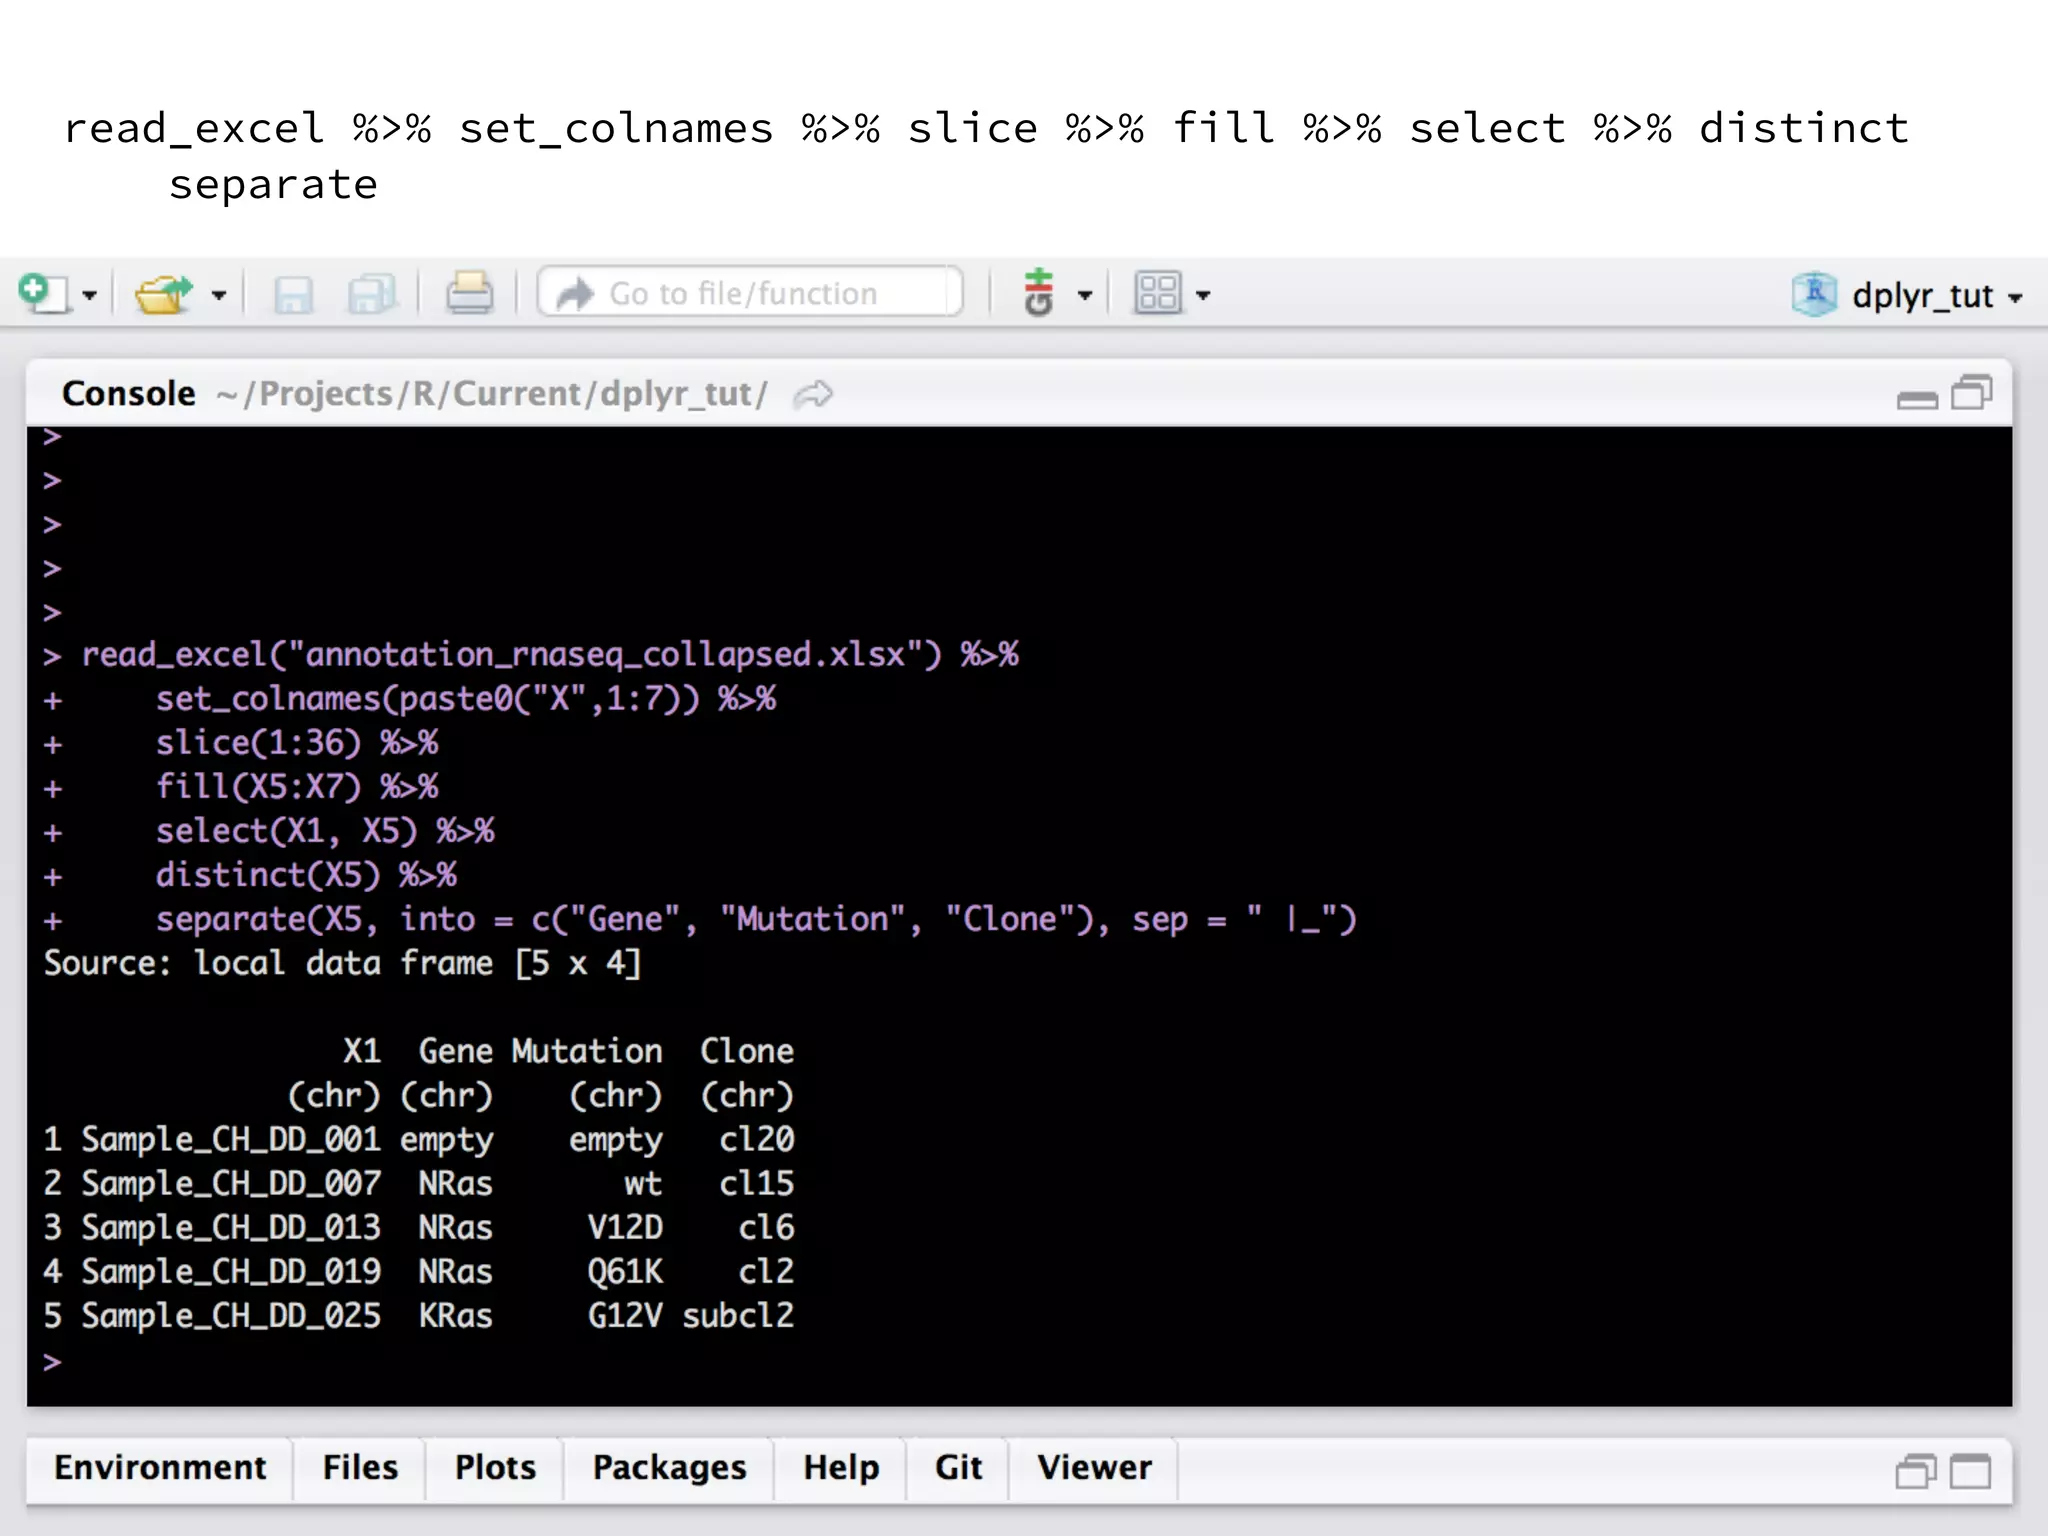Click the select(X1, X5) %>% command line
Viewport: 2048px width, 1536px height.
coord(269,831)
